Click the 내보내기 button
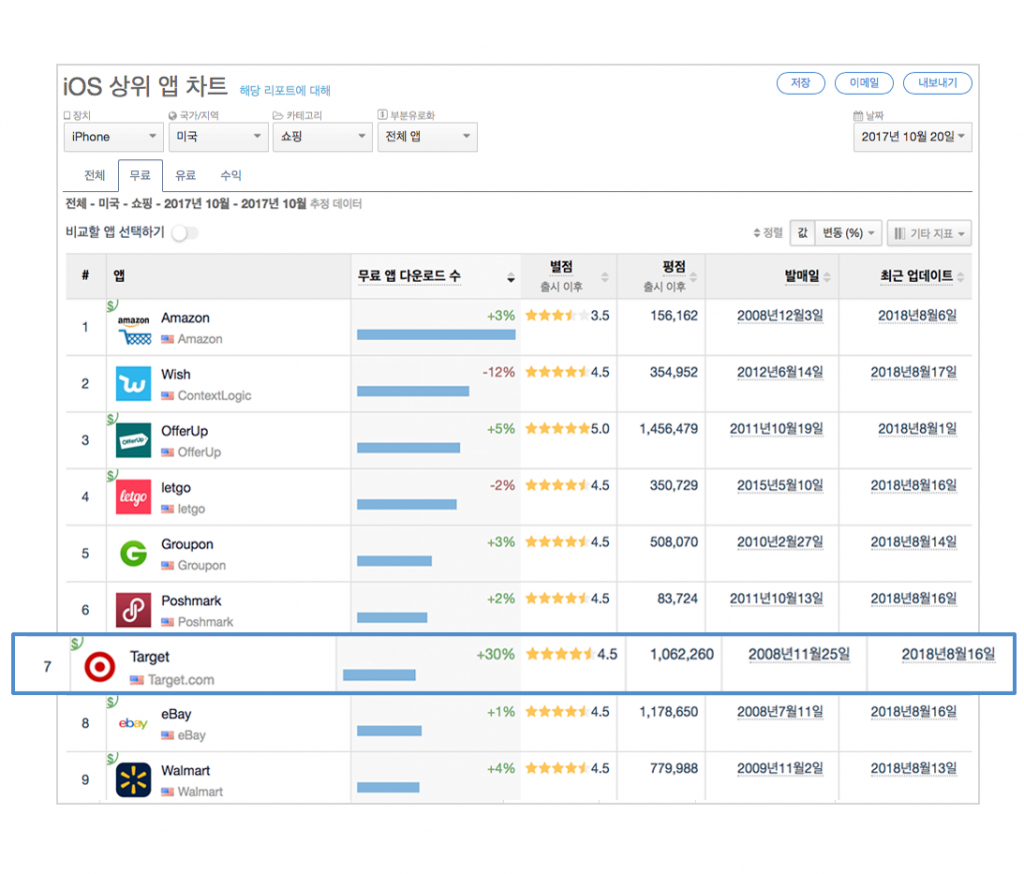 pyautogui.click(x=937, y=83)
